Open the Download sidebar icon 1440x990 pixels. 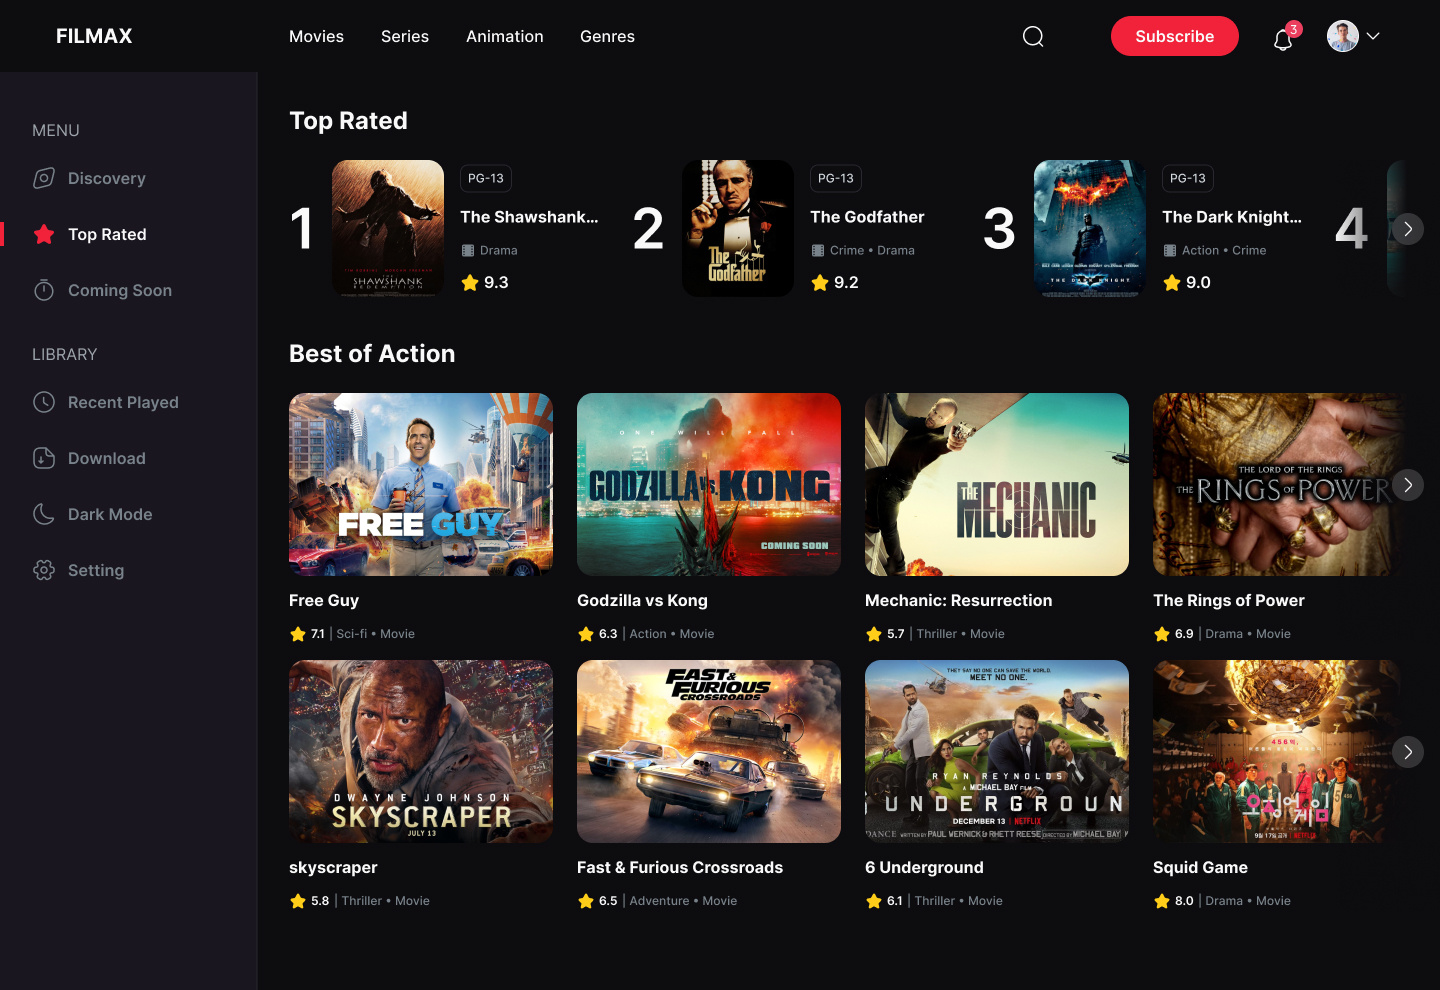point(44,458)
